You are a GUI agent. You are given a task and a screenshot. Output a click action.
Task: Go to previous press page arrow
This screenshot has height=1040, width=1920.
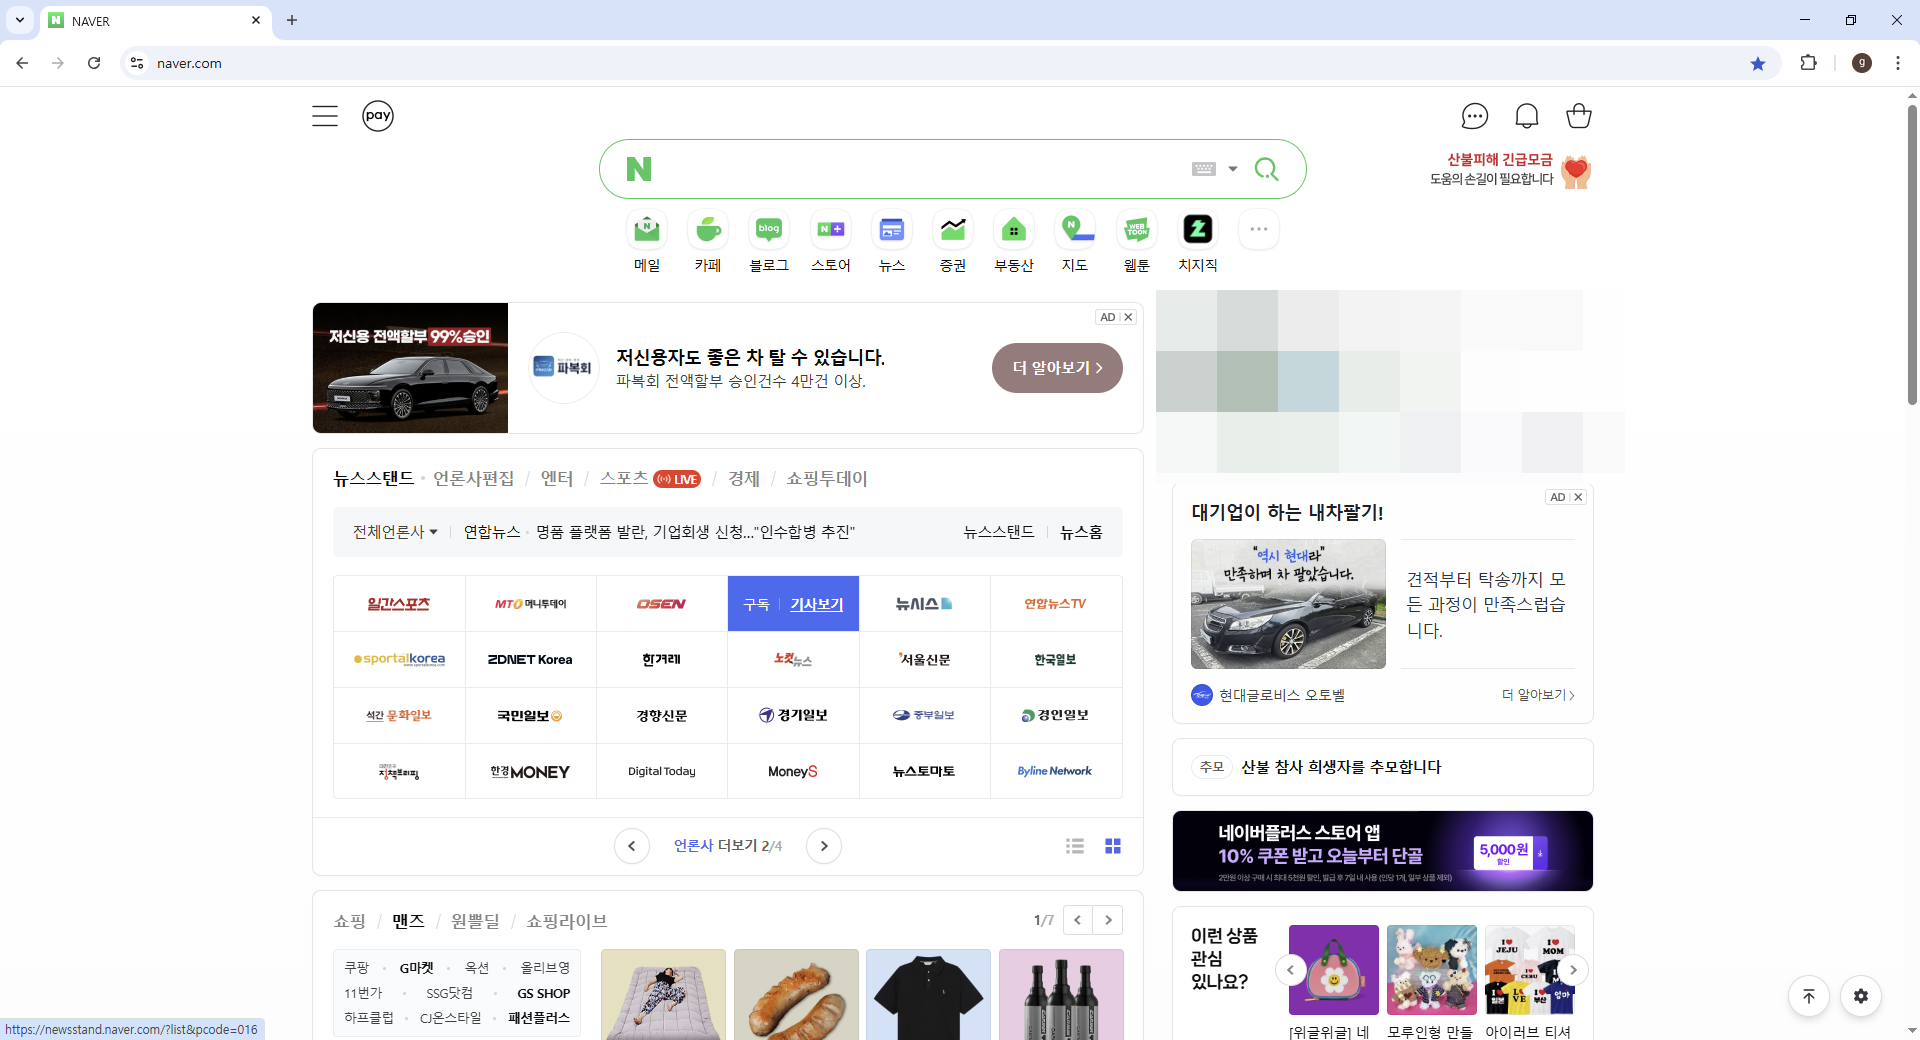point(632,846)
